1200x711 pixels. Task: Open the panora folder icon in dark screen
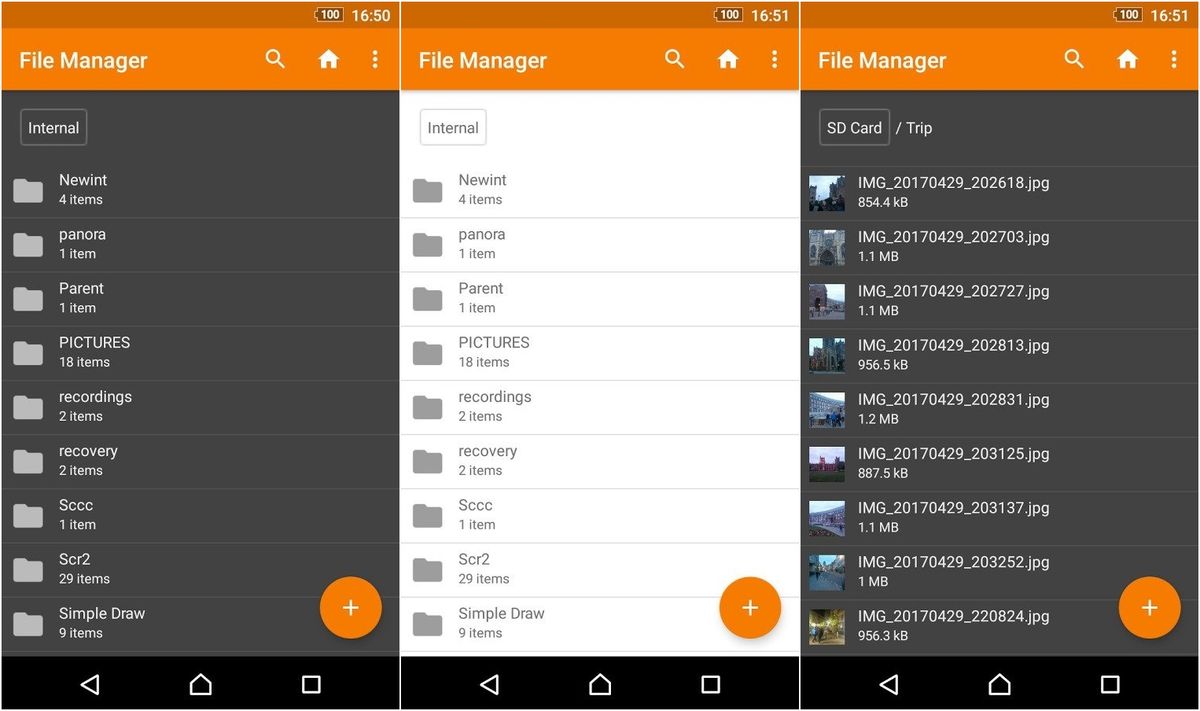tap(28, 244)
